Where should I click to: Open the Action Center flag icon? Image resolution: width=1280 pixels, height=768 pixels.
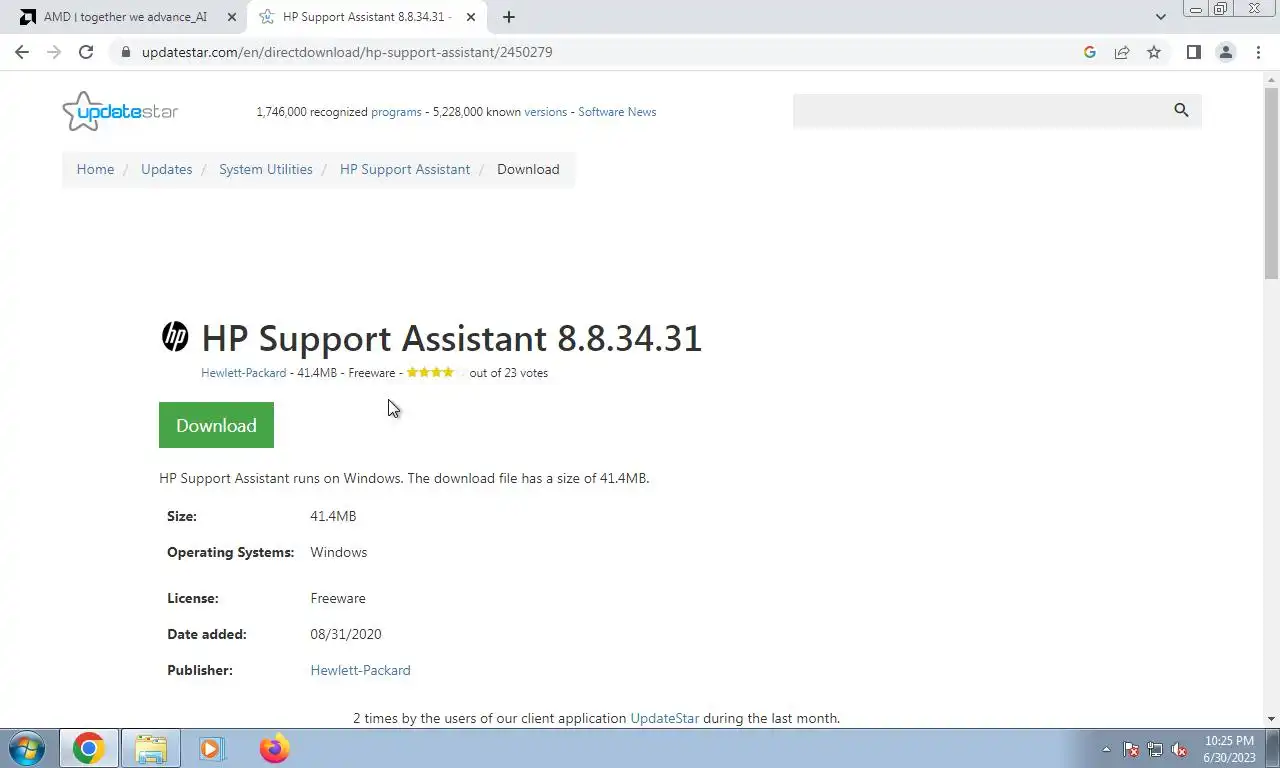pos(1131,749)
